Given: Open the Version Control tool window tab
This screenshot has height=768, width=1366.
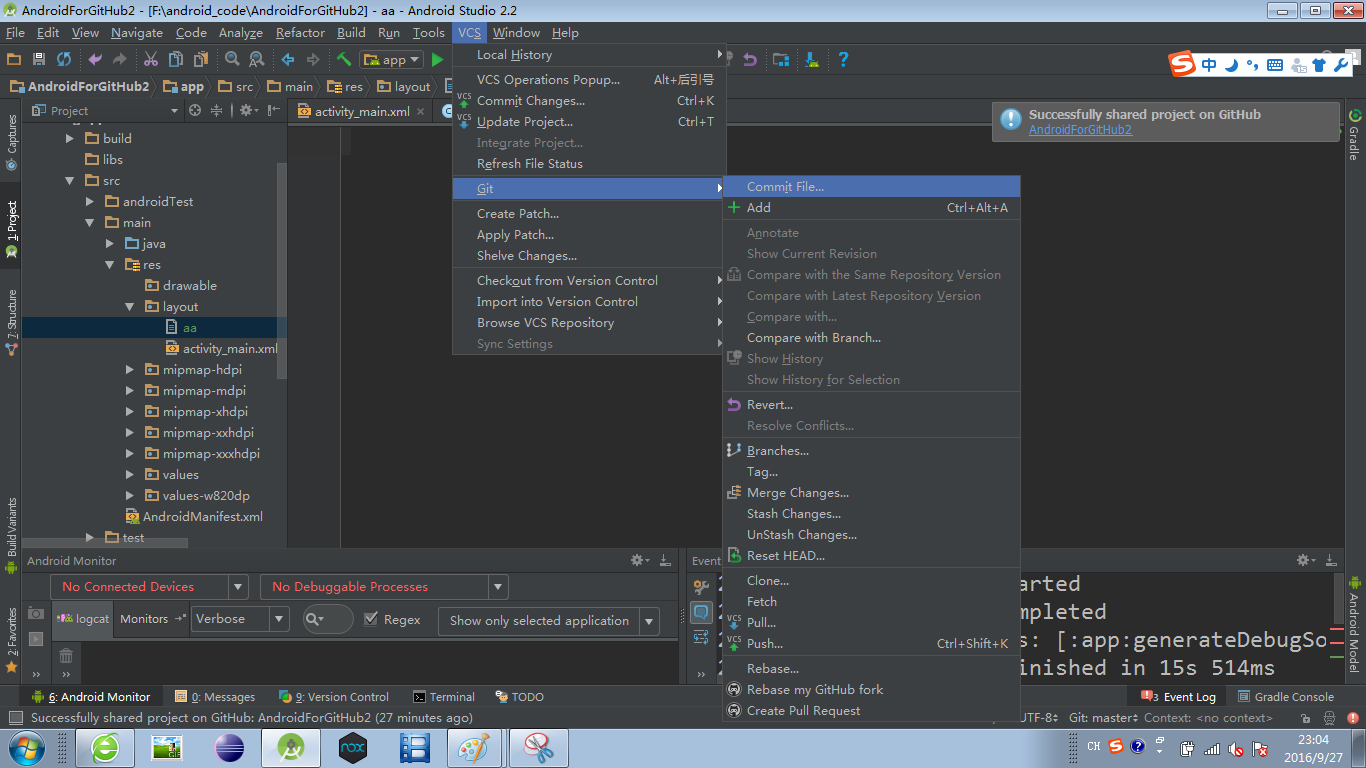Looking at the screenshot, I should point(334,697).
